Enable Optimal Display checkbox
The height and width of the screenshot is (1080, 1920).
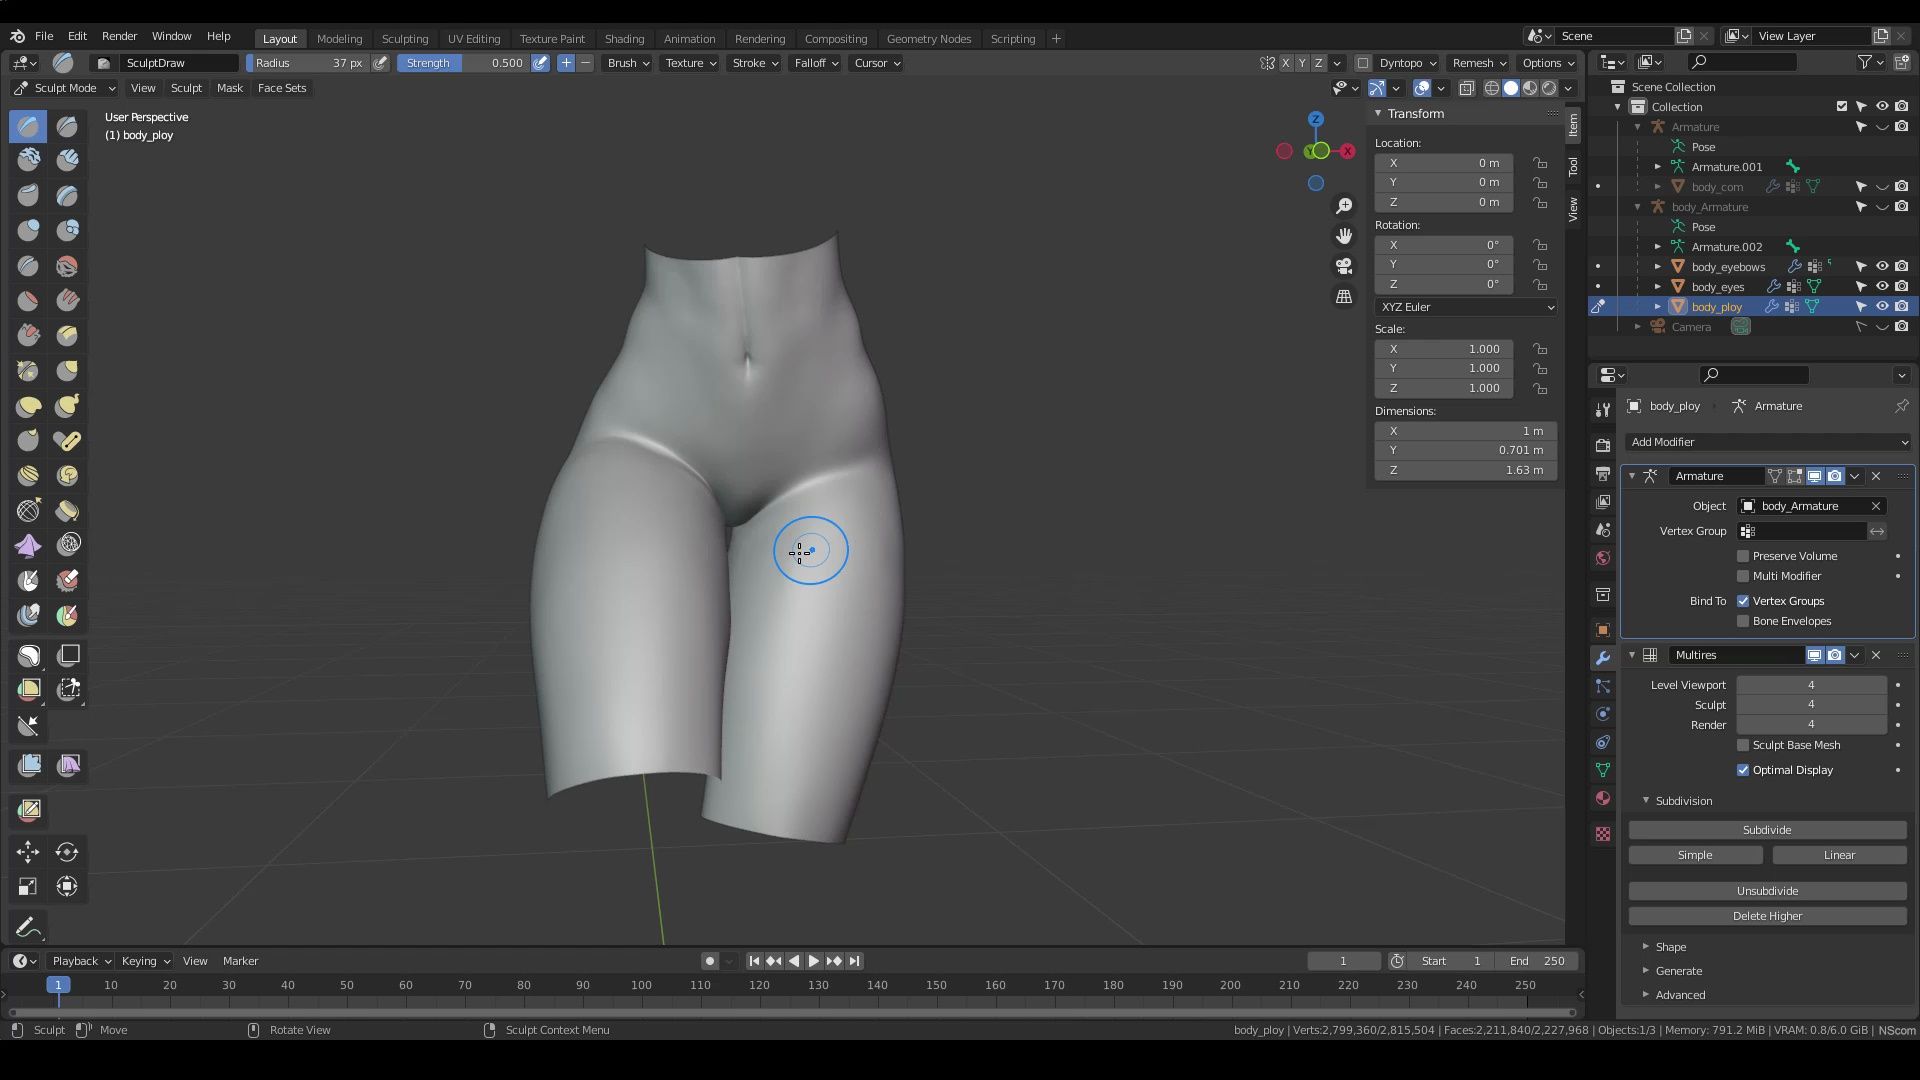[x=1742, y=769]
